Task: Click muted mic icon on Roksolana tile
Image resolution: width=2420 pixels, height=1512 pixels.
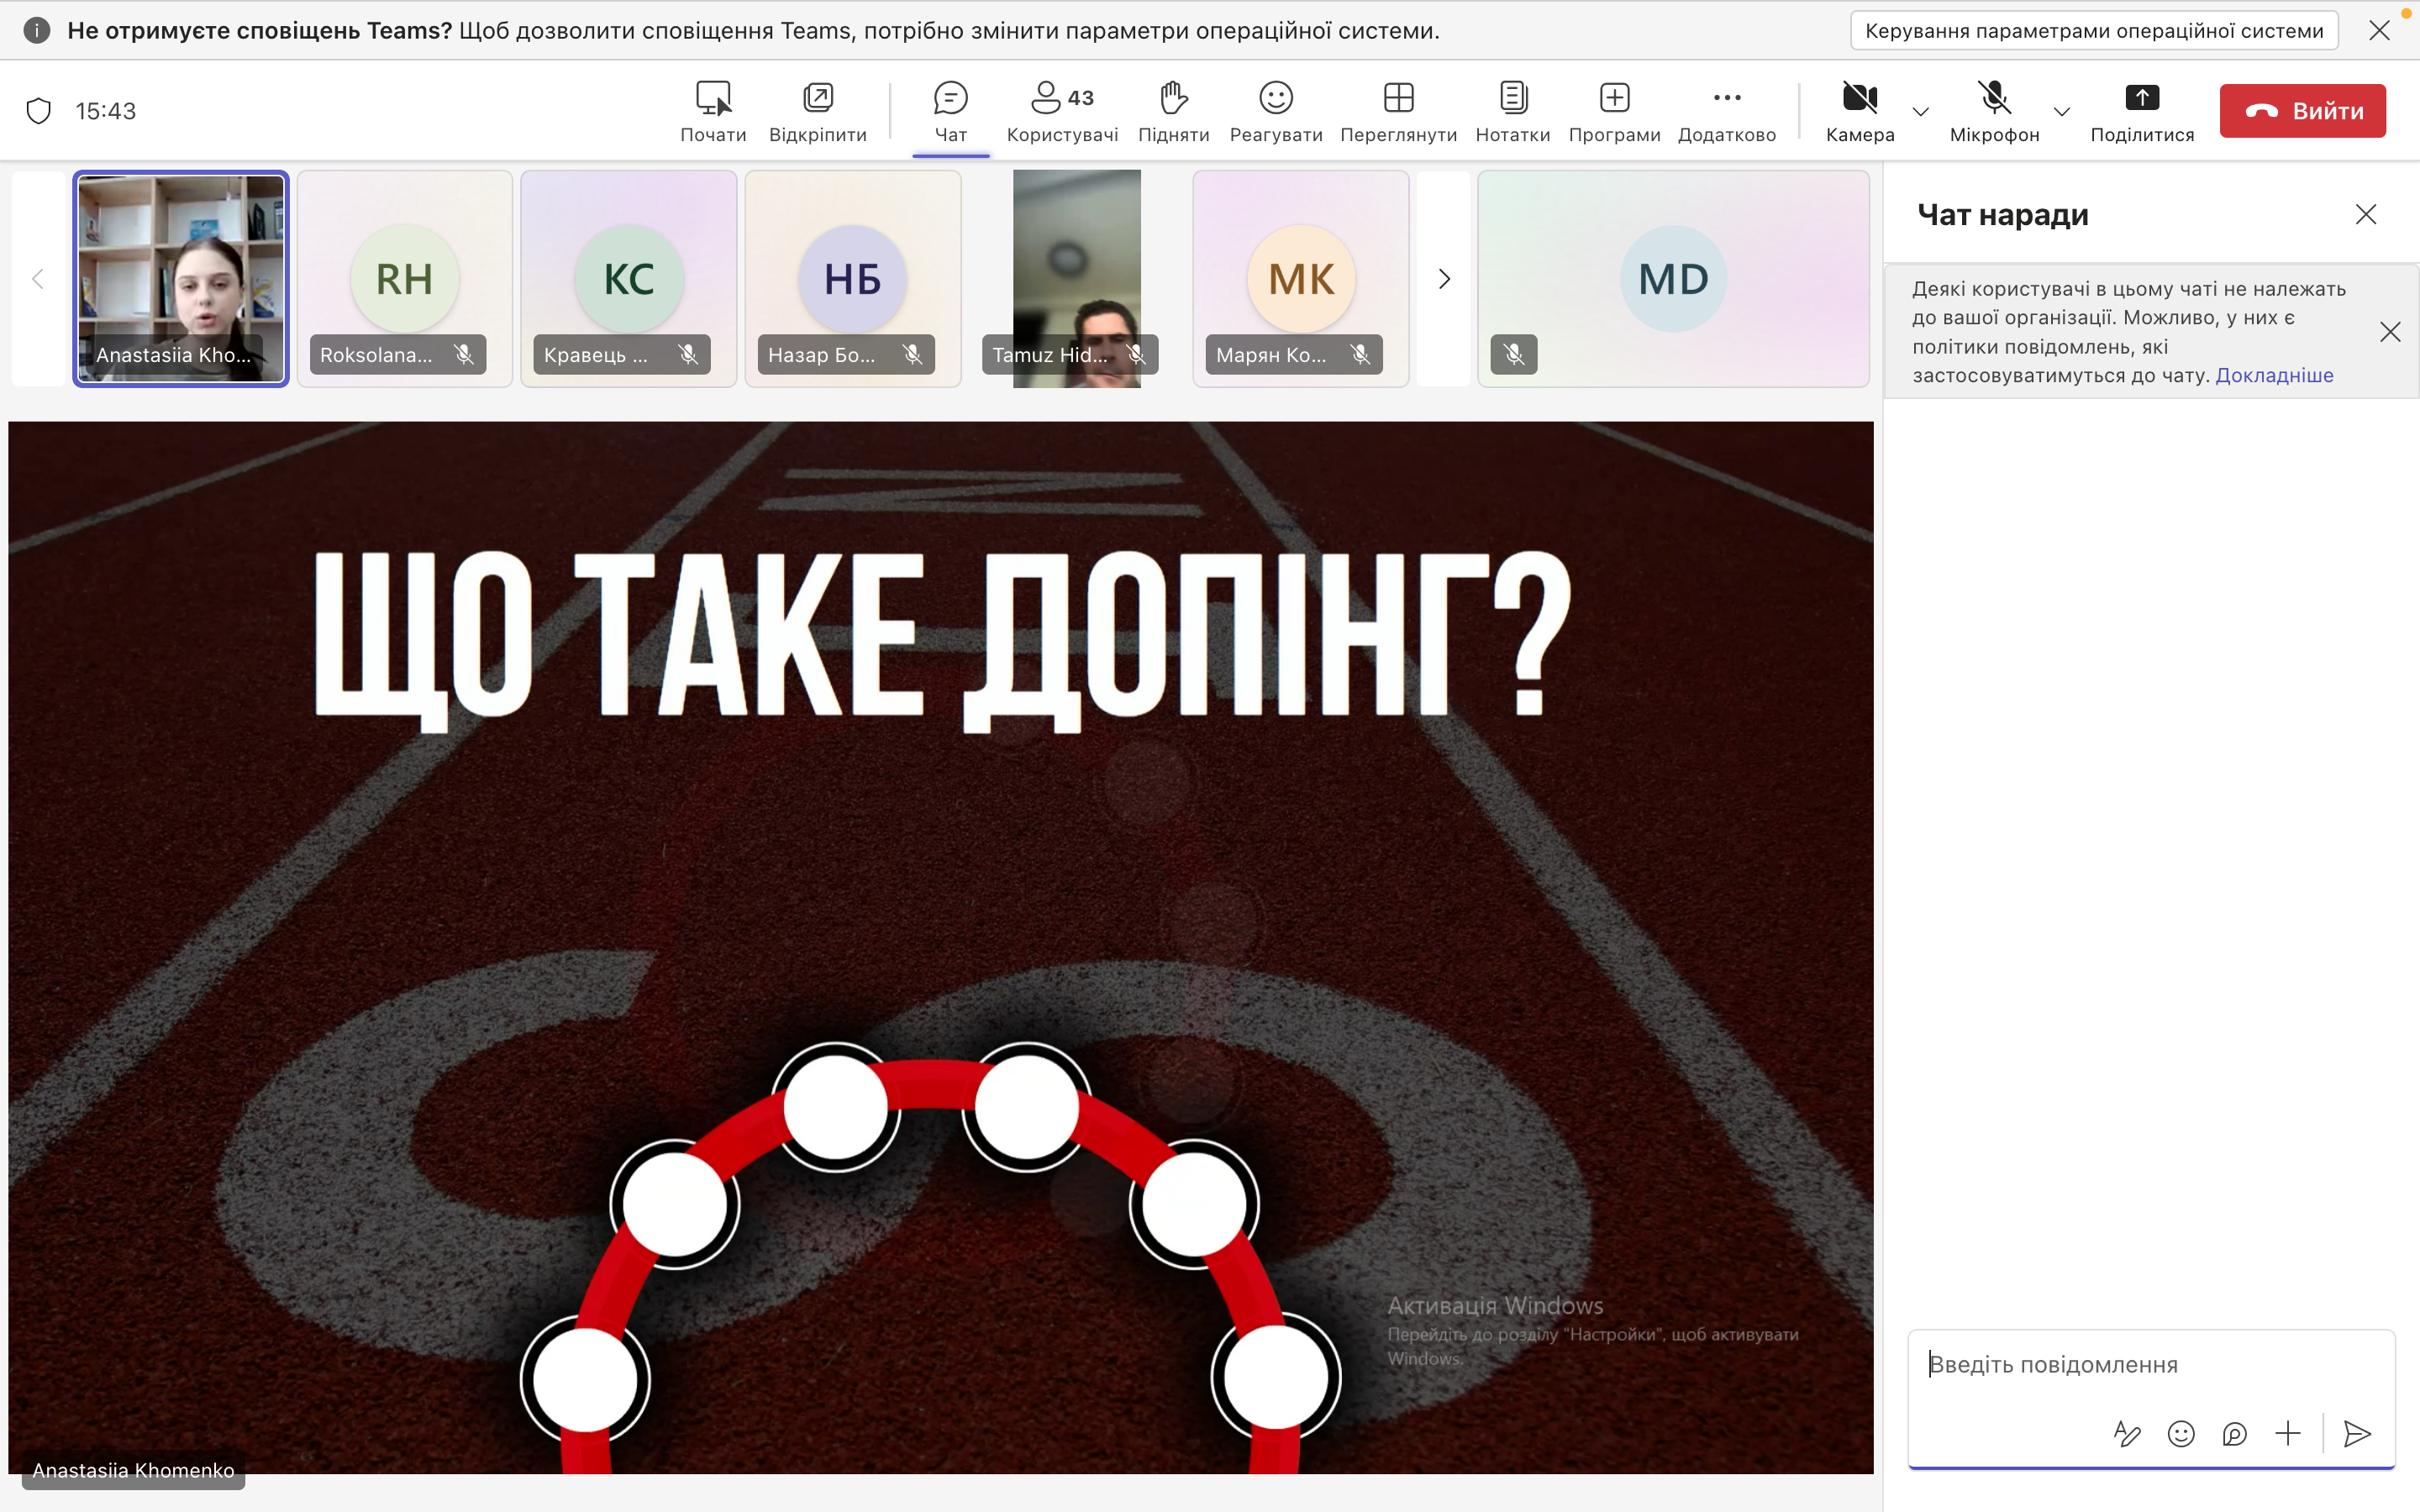Action: [x=464, y=354]
